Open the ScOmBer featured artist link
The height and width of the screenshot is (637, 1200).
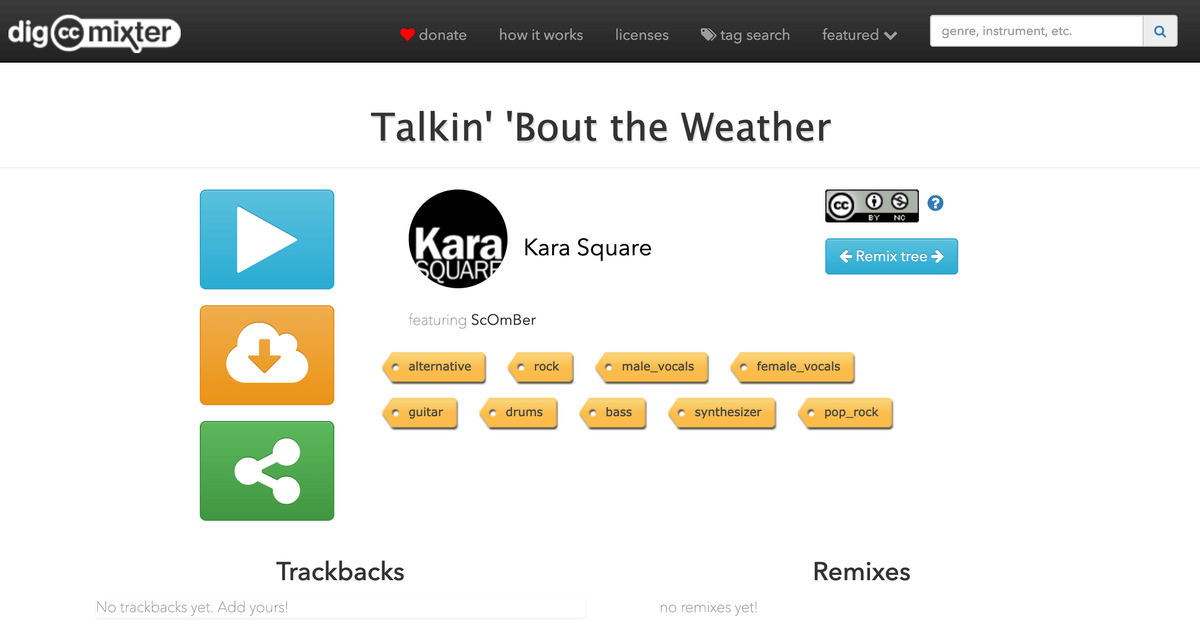[x=503, y=320]
